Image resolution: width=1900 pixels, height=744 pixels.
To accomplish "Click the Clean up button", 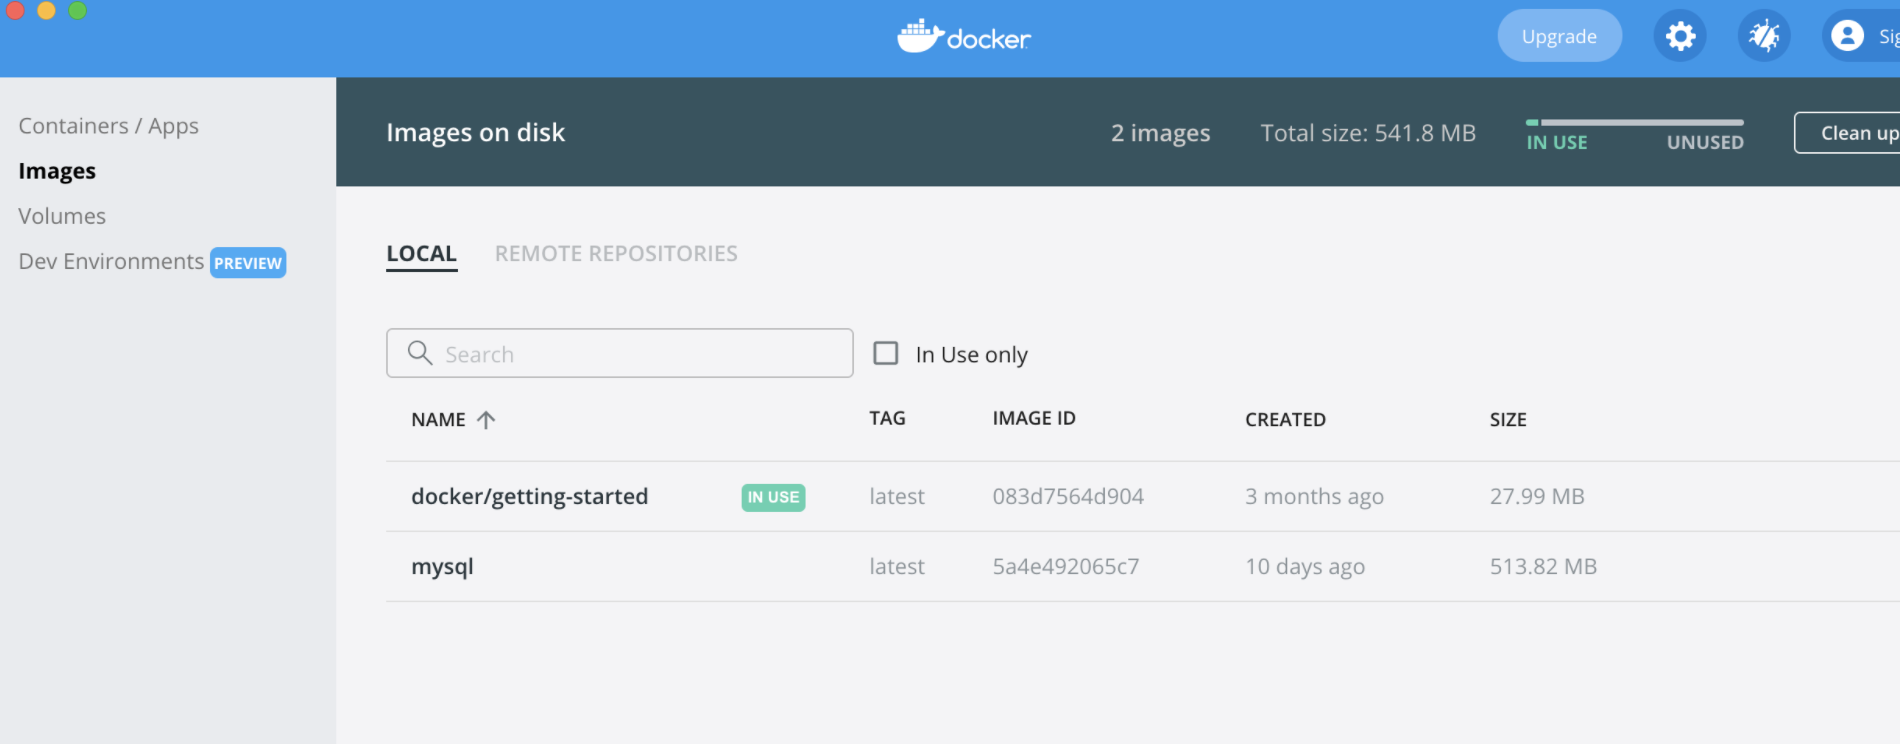I will (x=1848, y=133).
